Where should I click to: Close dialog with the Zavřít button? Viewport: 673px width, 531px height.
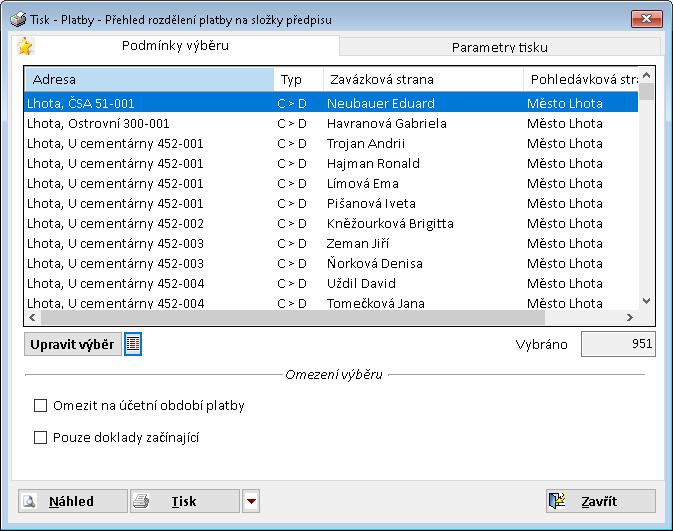point(600,502)
